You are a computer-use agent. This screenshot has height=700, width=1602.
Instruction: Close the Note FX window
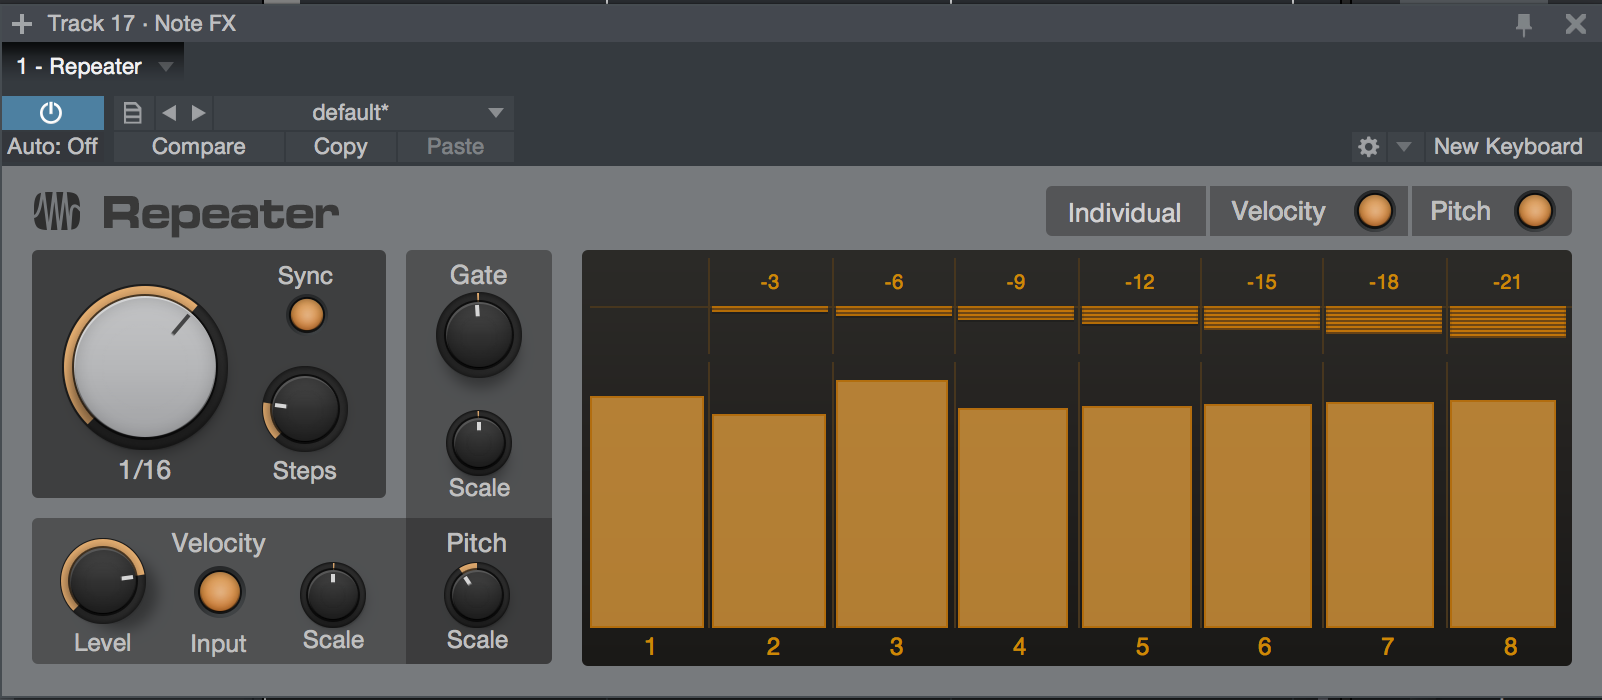[x=1576, y=24]
